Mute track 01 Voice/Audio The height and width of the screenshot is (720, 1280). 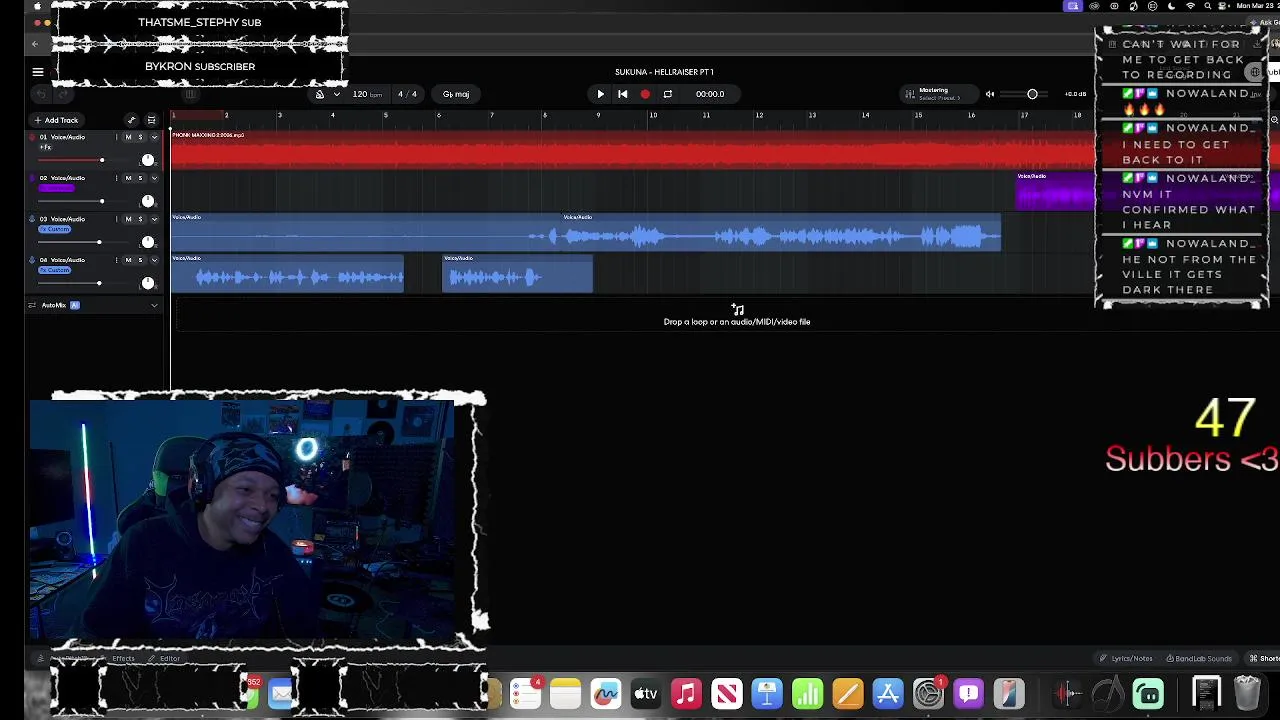[128, 137]
